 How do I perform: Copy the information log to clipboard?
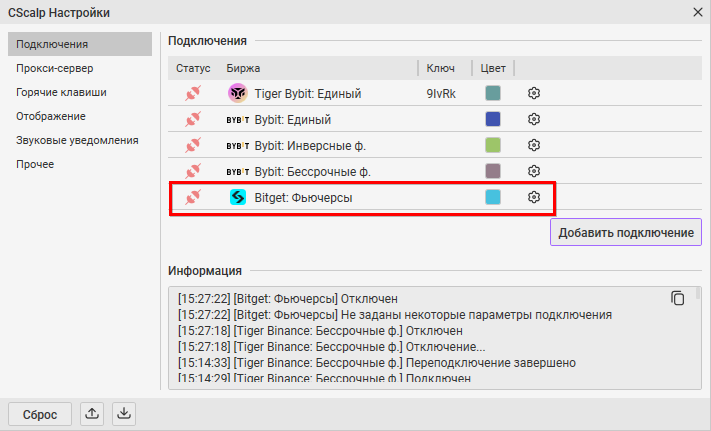pos(678,298)
